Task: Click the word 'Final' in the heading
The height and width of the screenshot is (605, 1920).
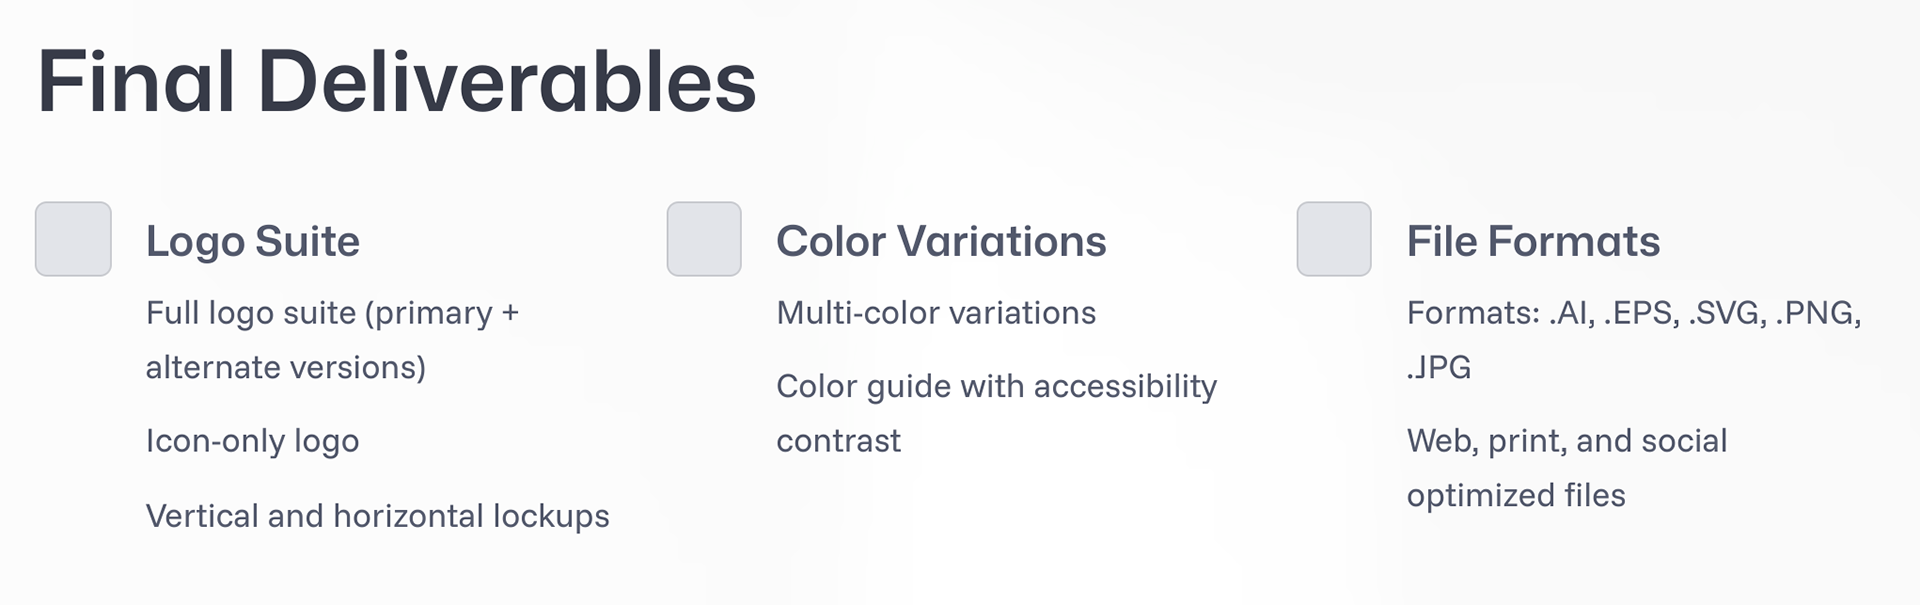Action: tap(136, 81)
